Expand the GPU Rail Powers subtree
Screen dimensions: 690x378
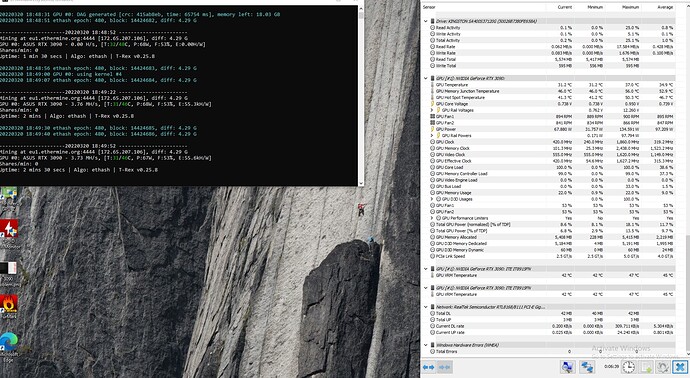coord(432,136)
